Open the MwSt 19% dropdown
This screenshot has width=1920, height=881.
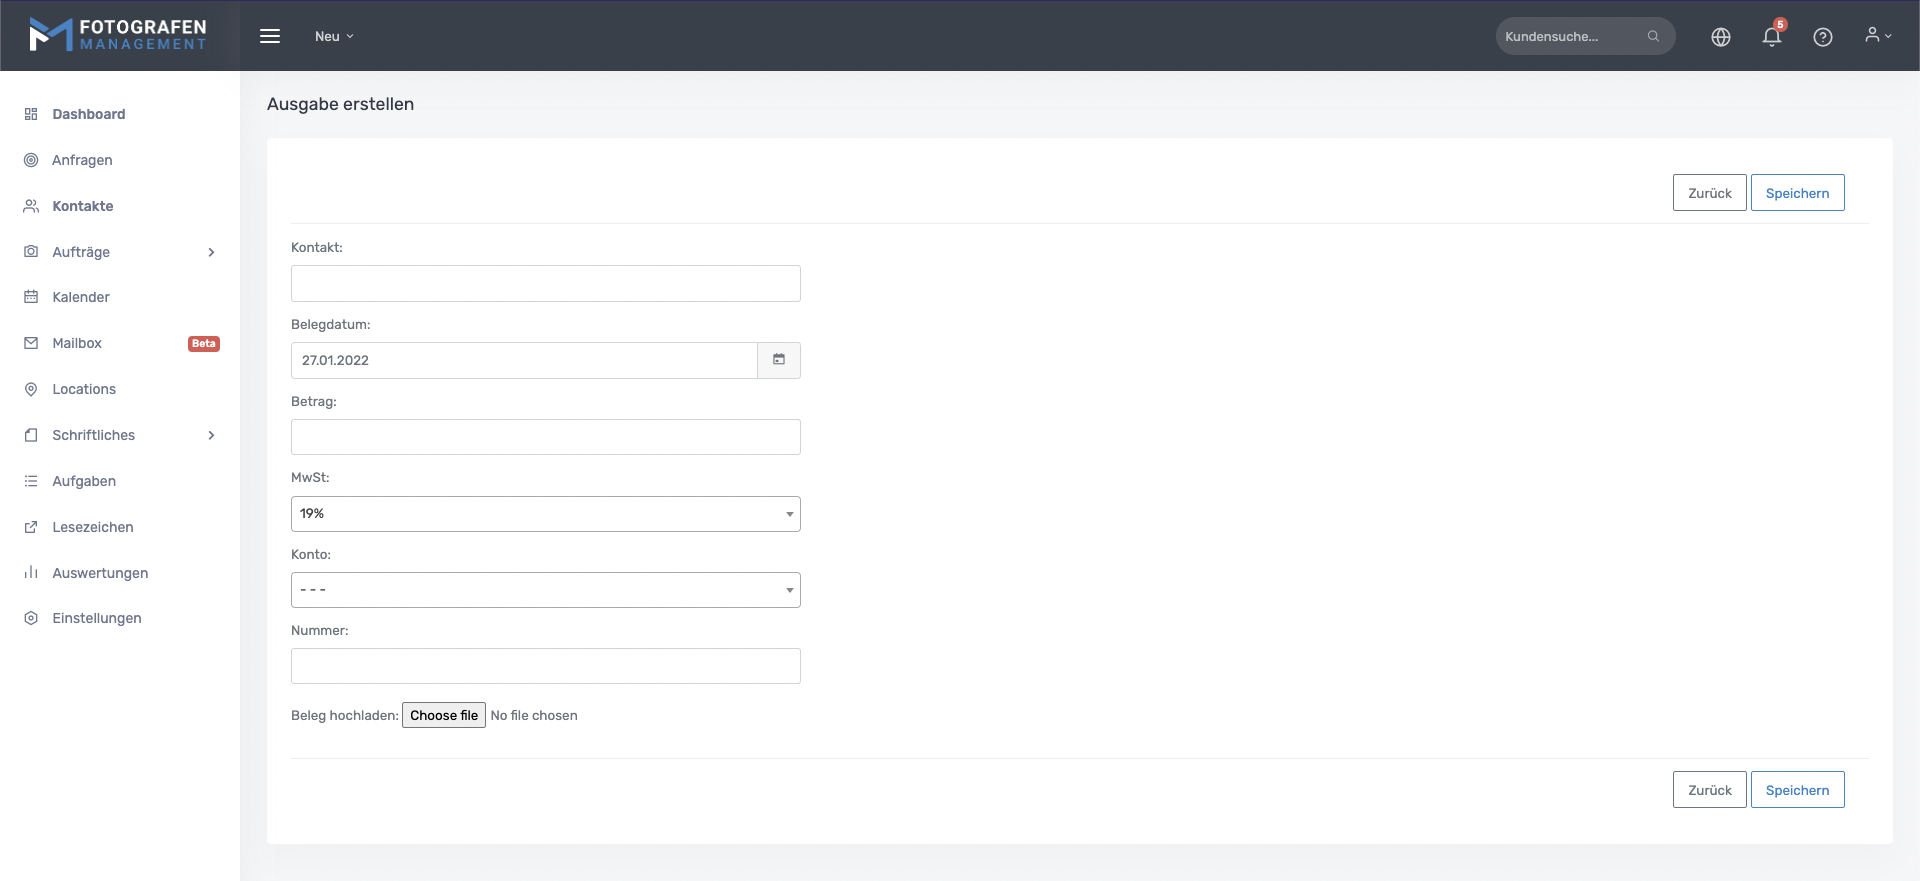click(545, 514)
